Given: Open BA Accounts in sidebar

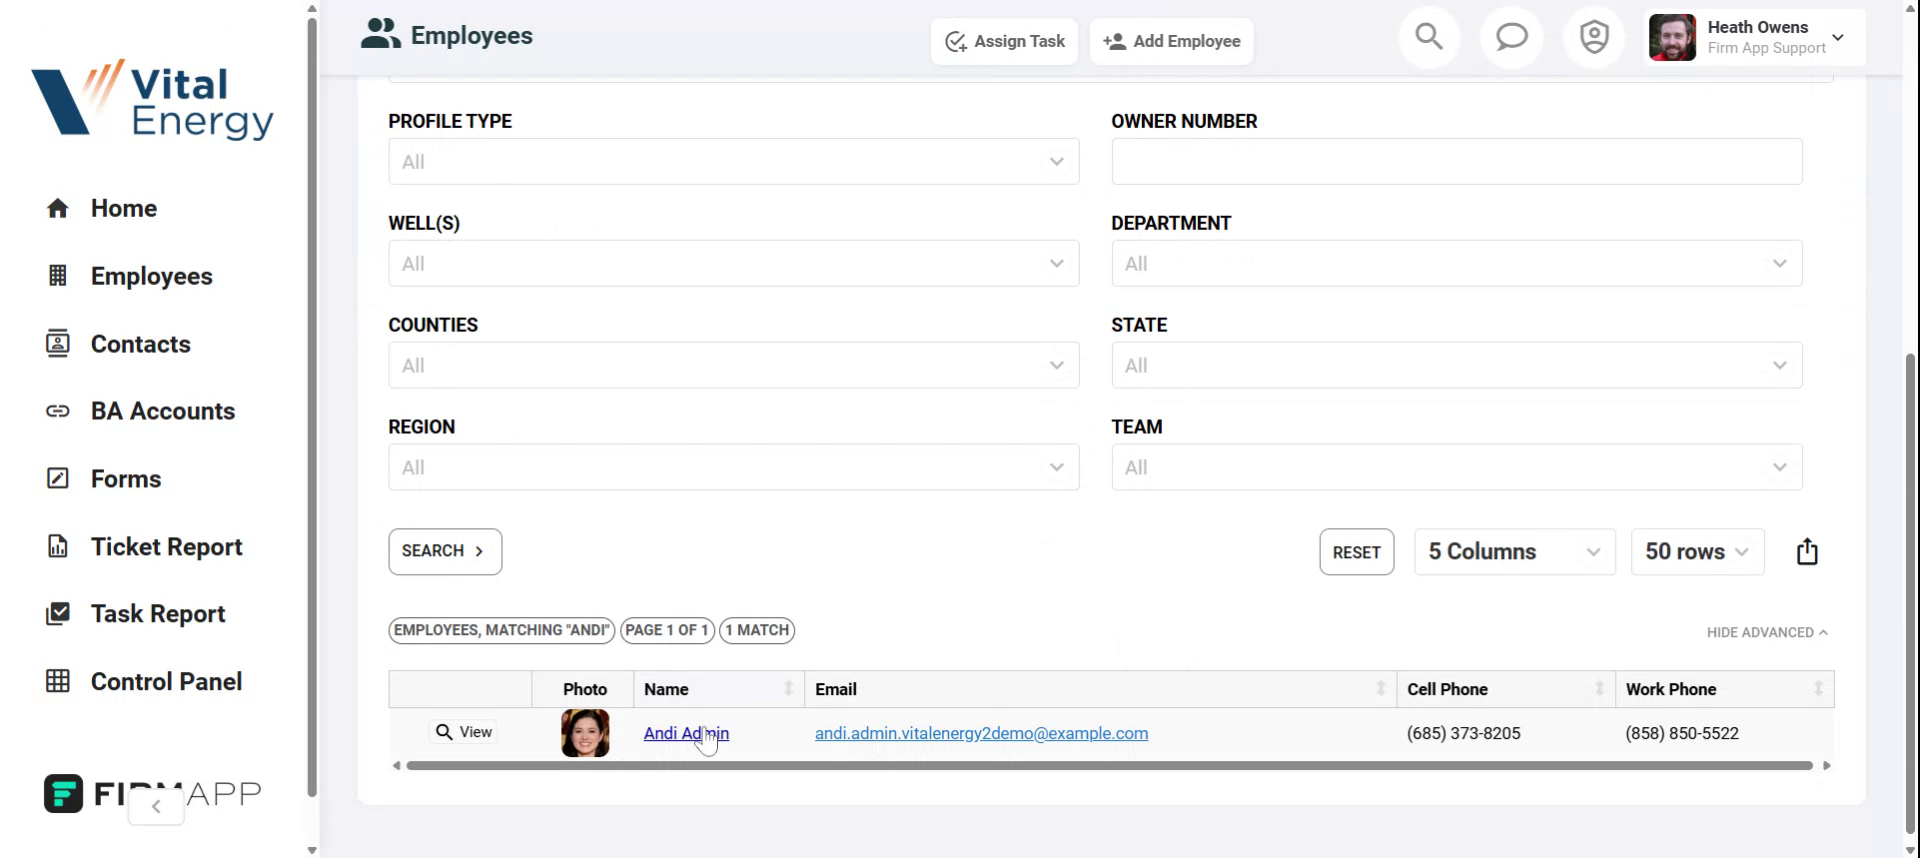Looking at the screenshot, I should pos(163,411).
